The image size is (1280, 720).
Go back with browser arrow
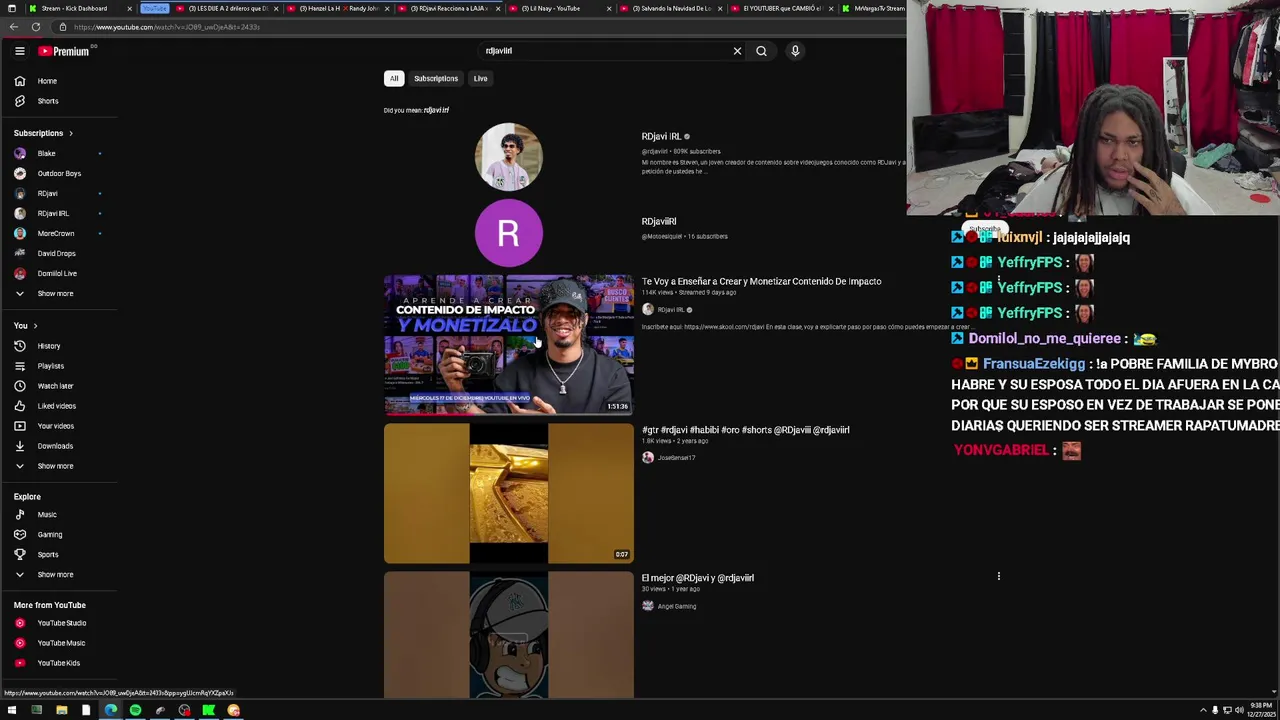tap(13, 27)
